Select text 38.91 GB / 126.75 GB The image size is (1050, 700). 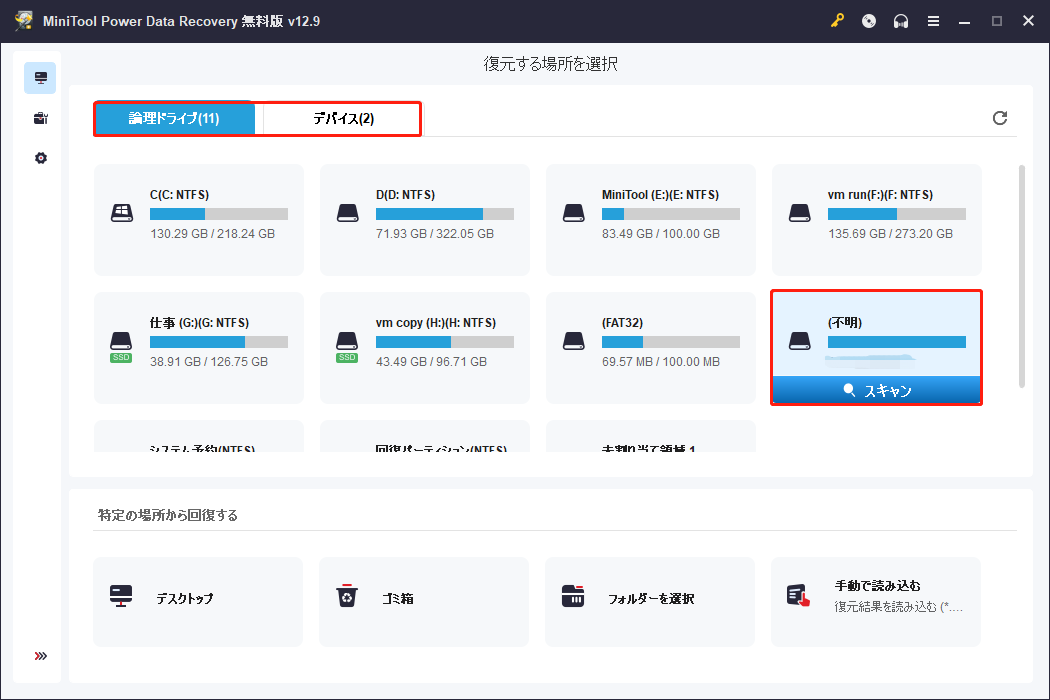(209, 362)
